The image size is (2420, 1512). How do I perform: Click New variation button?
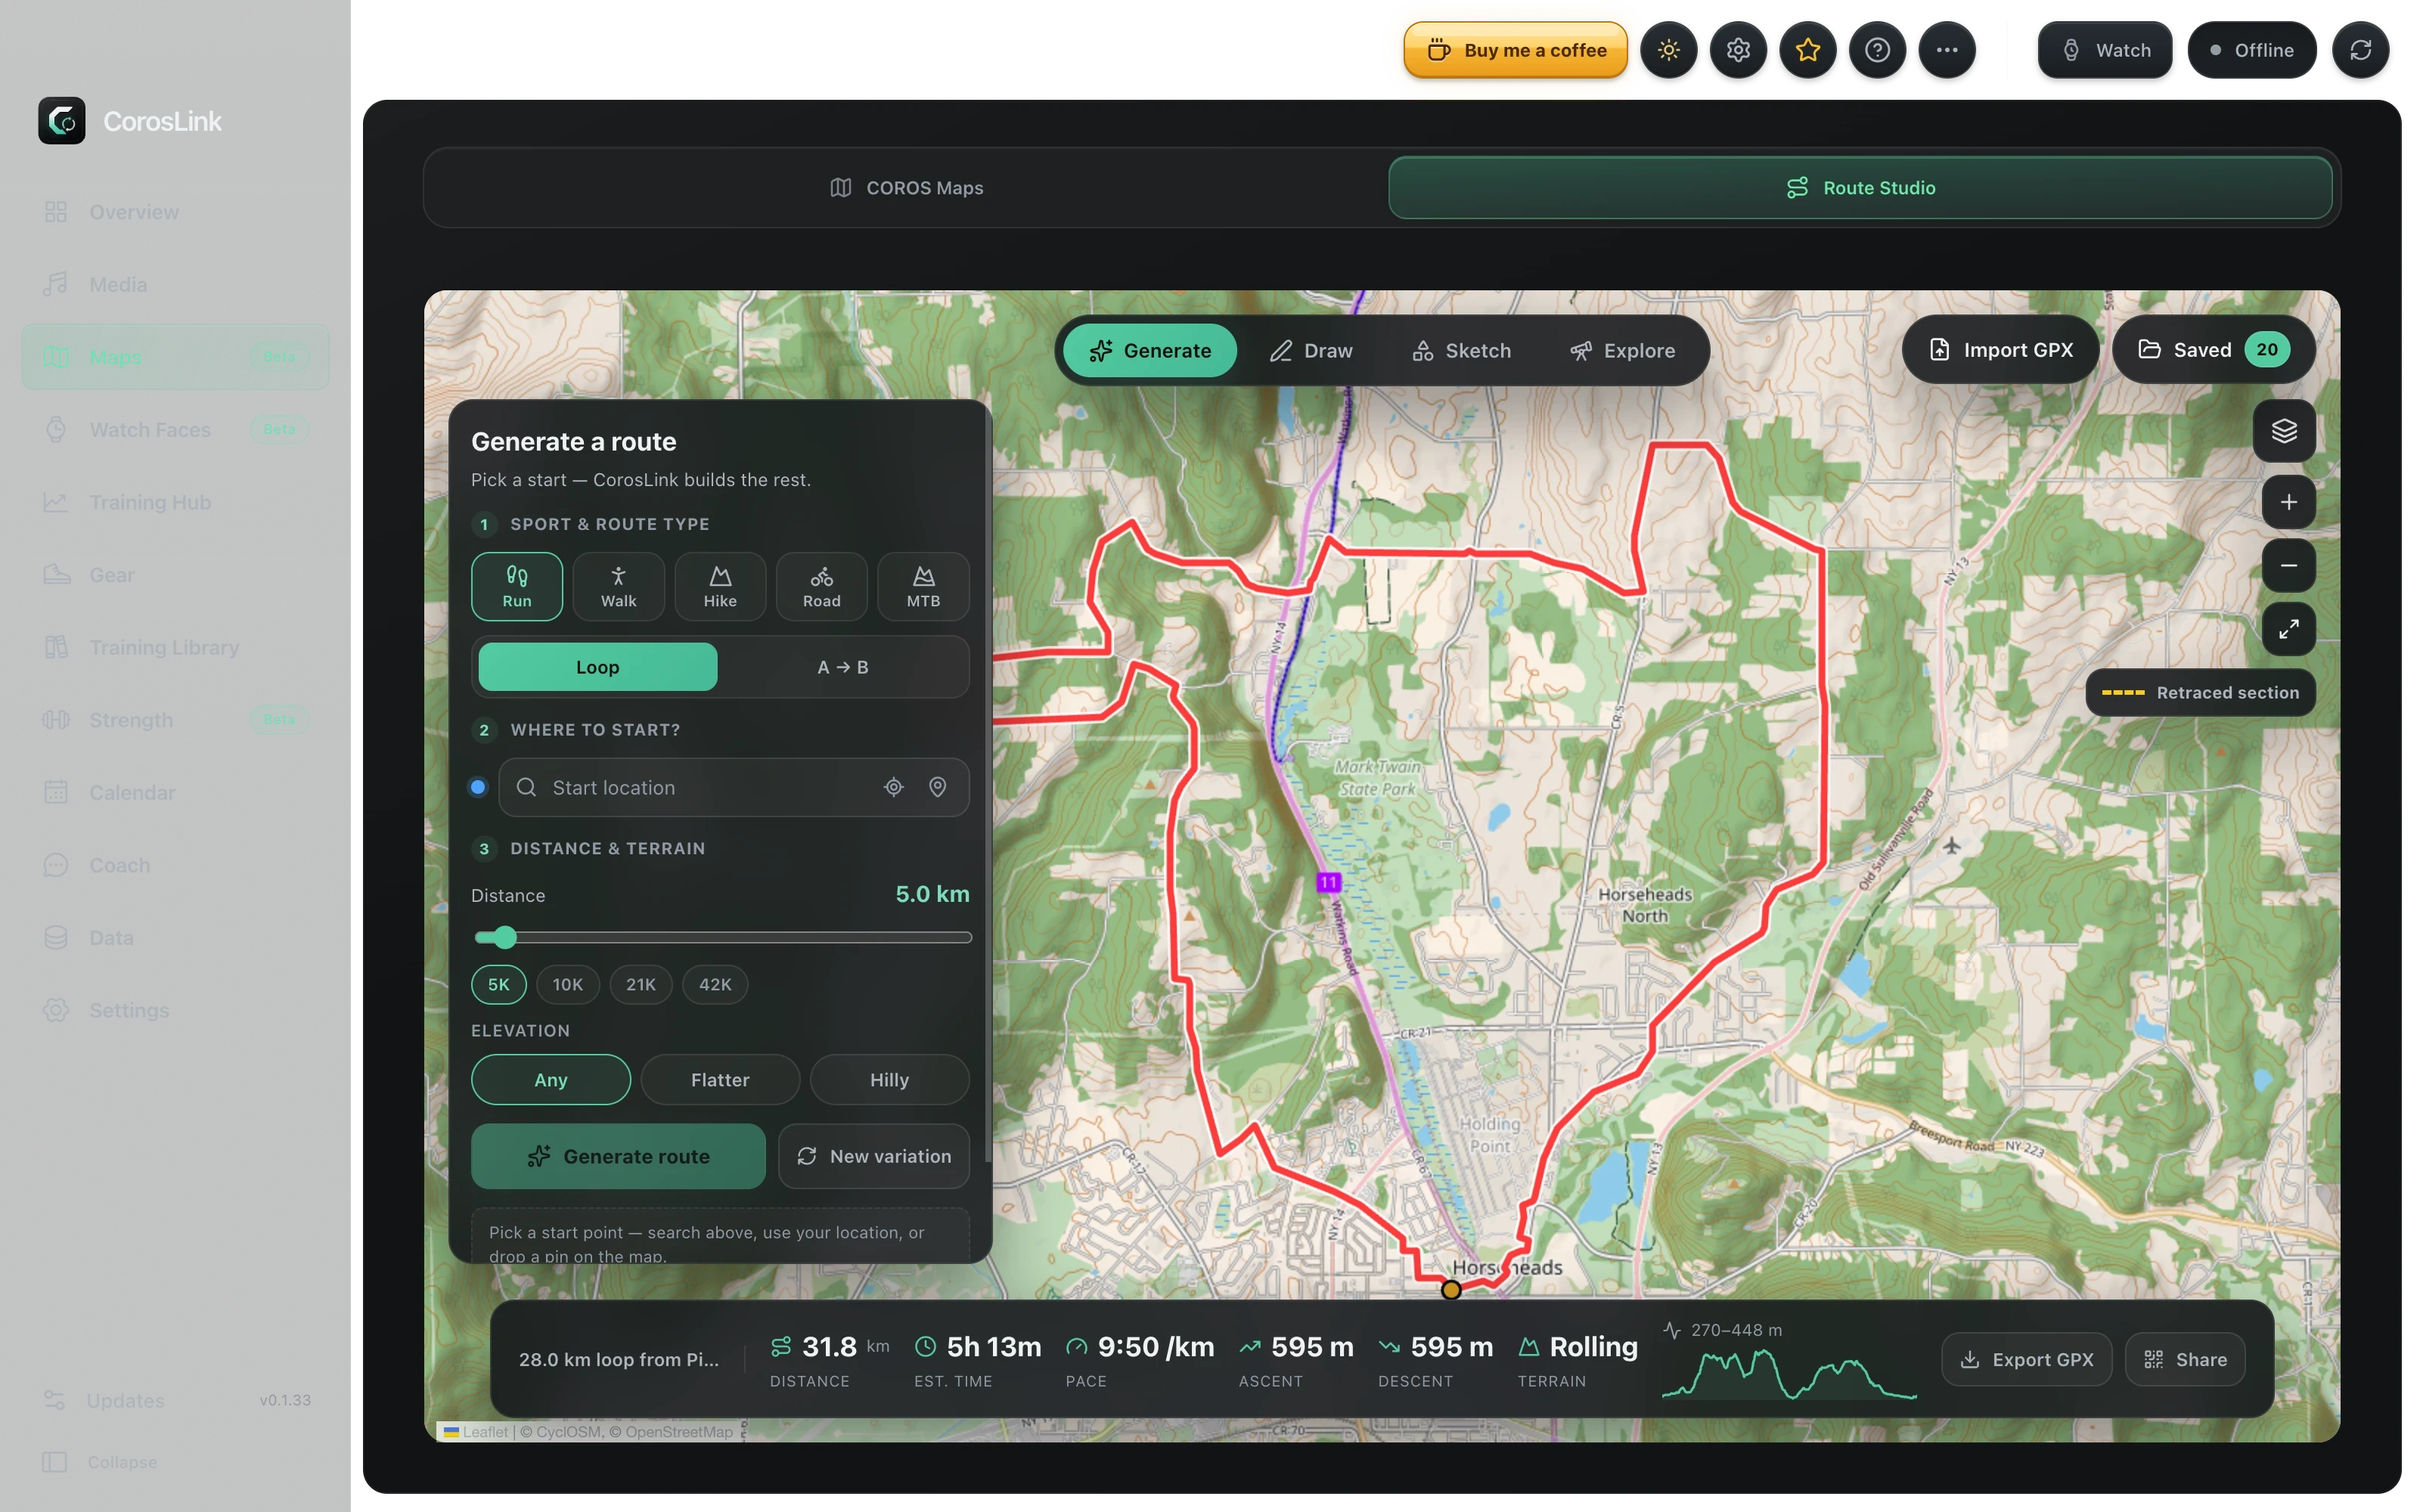click(873, 1157)
